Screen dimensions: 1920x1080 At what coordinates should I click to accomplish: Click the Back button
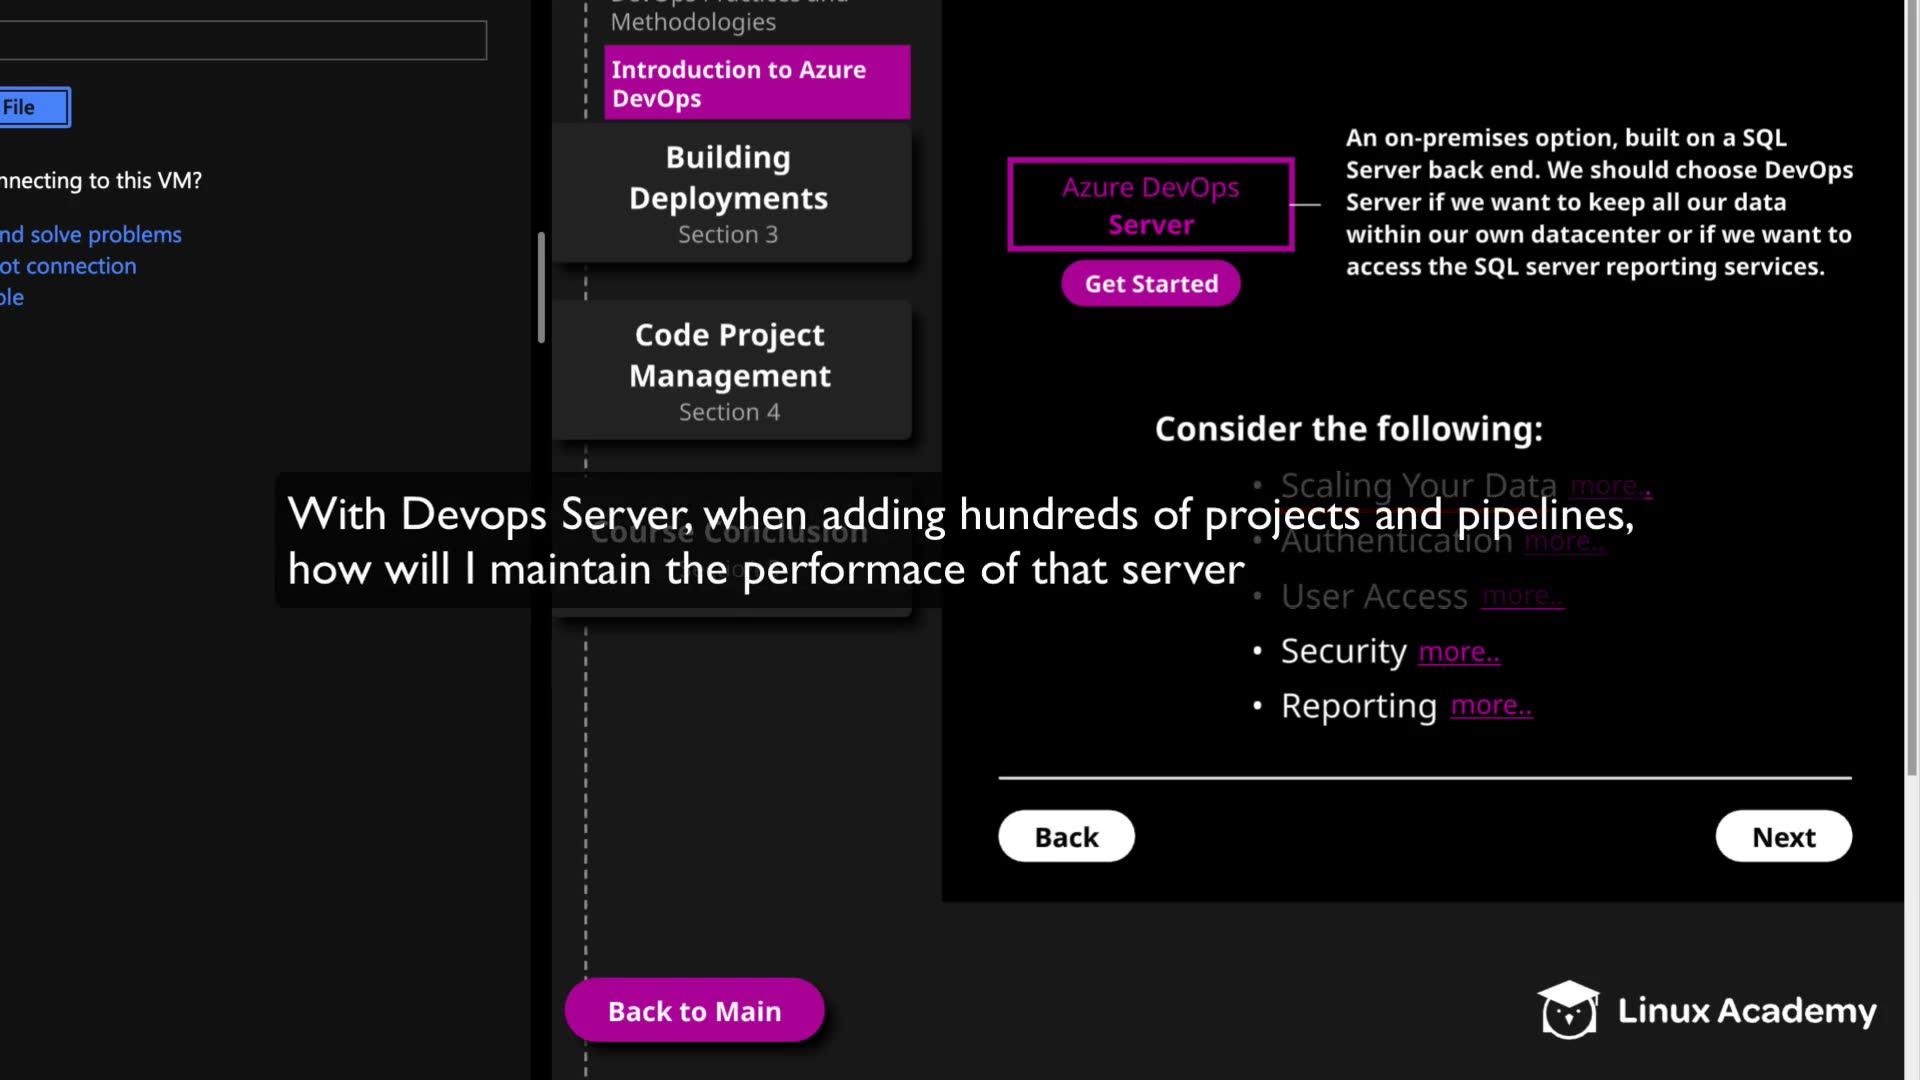[1066, 836]
